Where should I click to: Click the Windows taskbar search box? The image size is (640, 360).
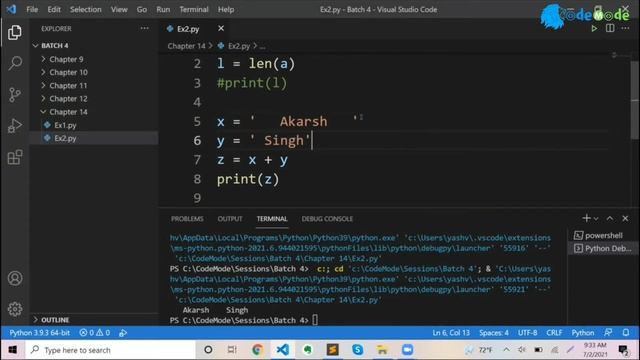click(x=110, y=350)
